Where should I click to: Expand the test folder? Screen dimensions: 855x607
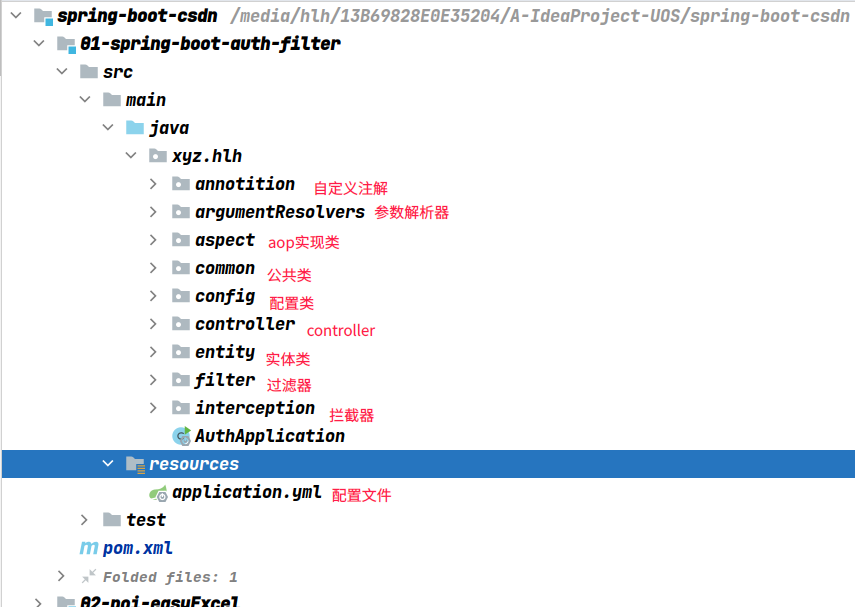(x=85, y=520)
